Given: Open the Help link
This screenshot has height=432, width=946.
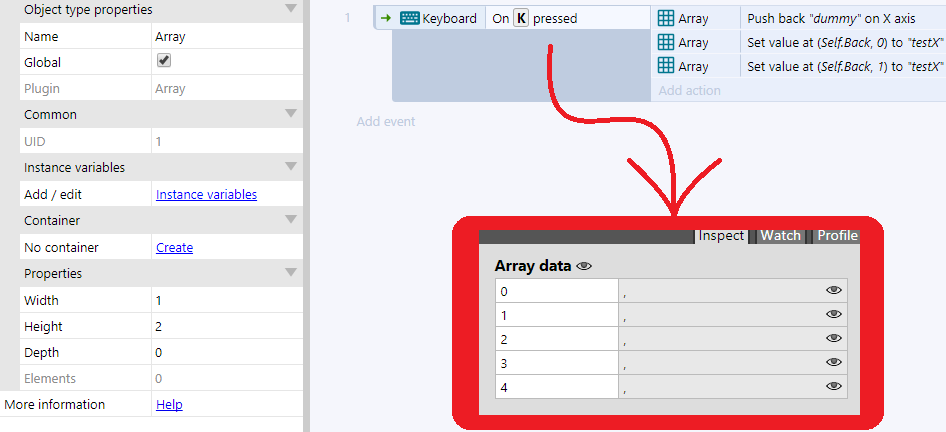Looking at the screenshot, I should [x=169, y=404].
